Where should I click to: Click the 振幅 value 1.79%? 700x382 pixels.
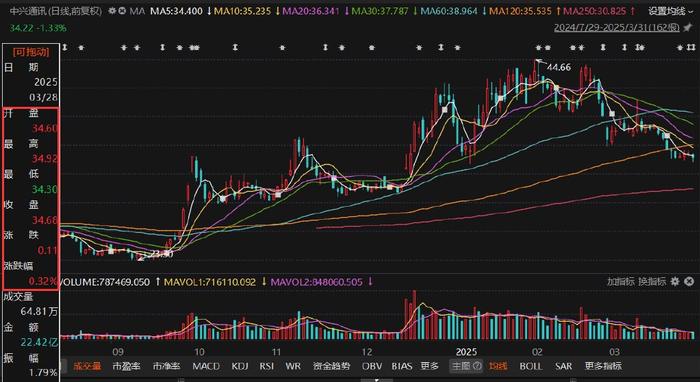pos(43,373)
